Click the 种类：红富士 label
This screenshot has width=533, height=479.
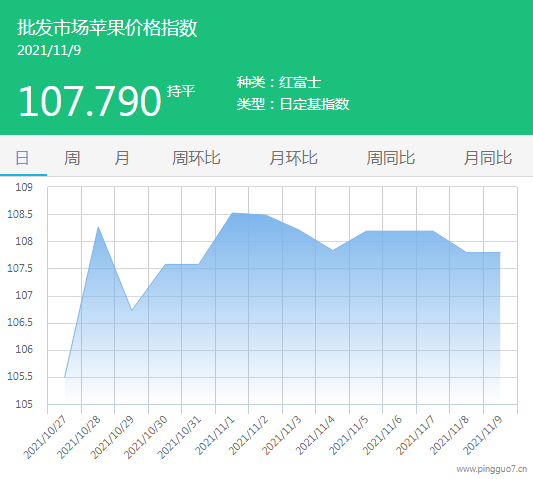[279, 82]
